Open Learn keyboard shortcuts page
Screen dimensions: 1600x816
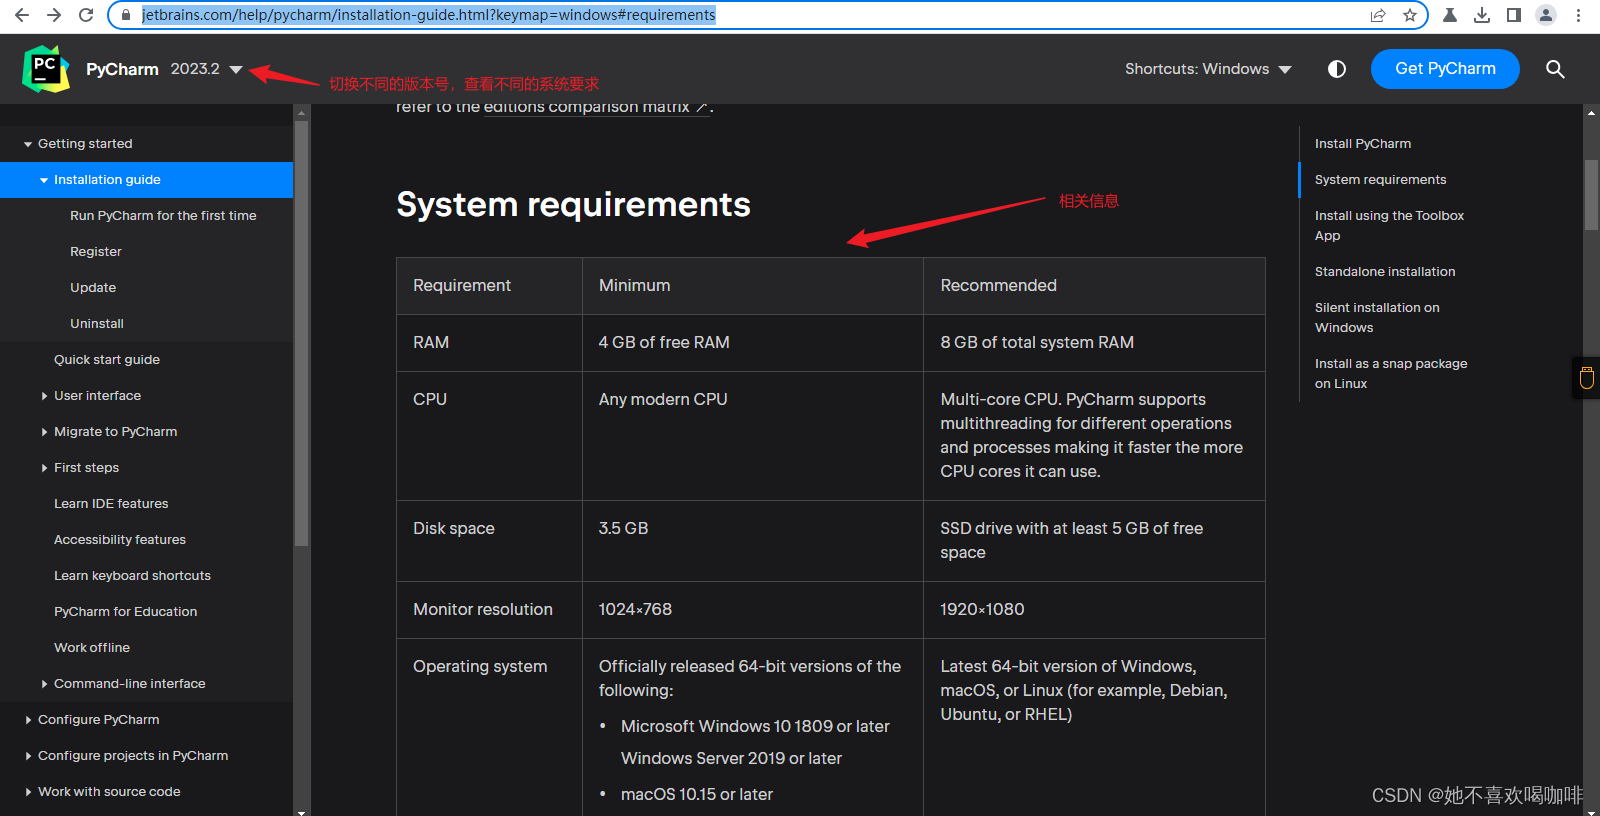[132, 576]
